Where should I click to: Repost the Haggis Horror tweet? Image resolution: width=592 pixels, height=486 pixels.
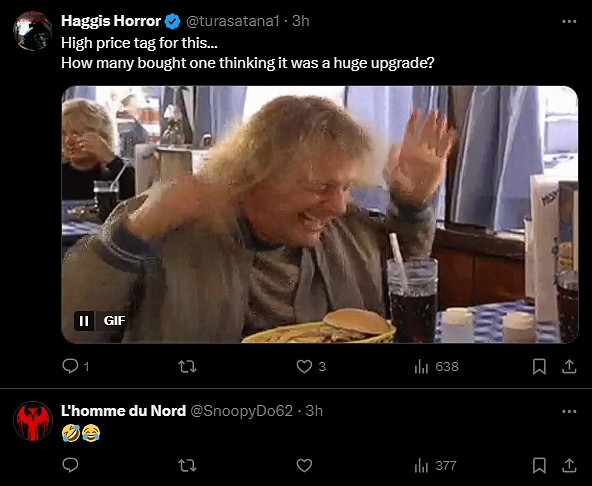click(x=187, y=366)
